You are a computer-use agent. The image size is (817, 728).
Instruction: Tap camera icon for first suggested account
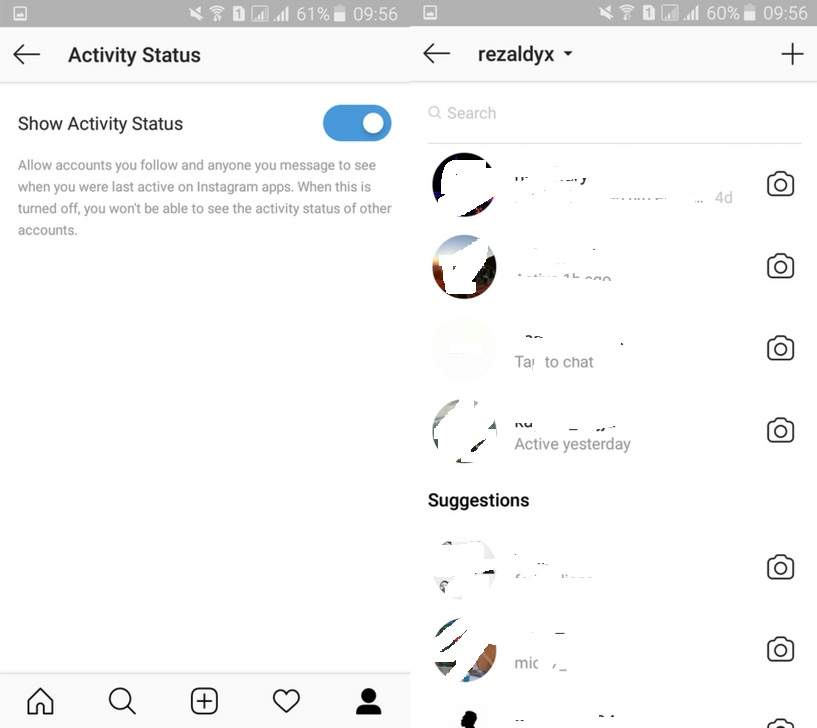point(780,567)
